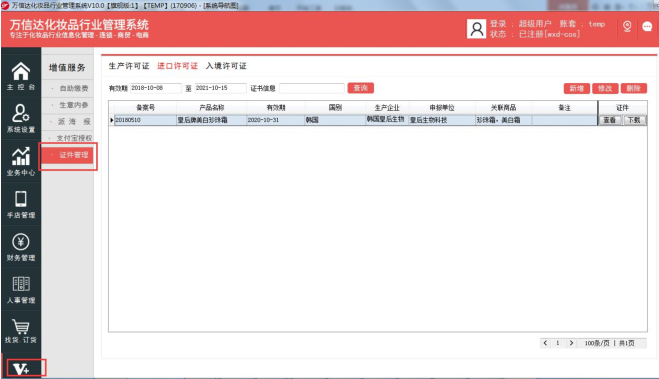Screen dimensions: 659x379
Task: Go to 业务中心 chart icon
Action: point(21,161)
